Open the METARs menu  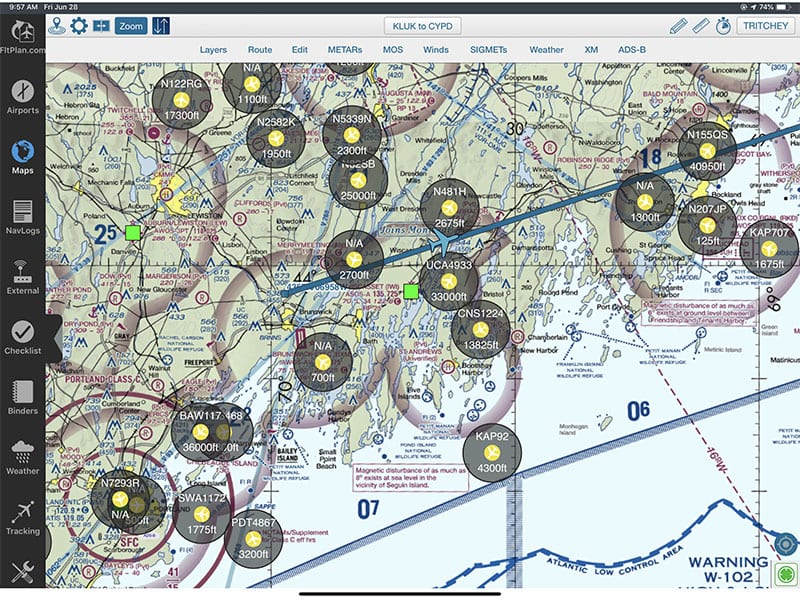pyautogui.click(x=345, y=49)
